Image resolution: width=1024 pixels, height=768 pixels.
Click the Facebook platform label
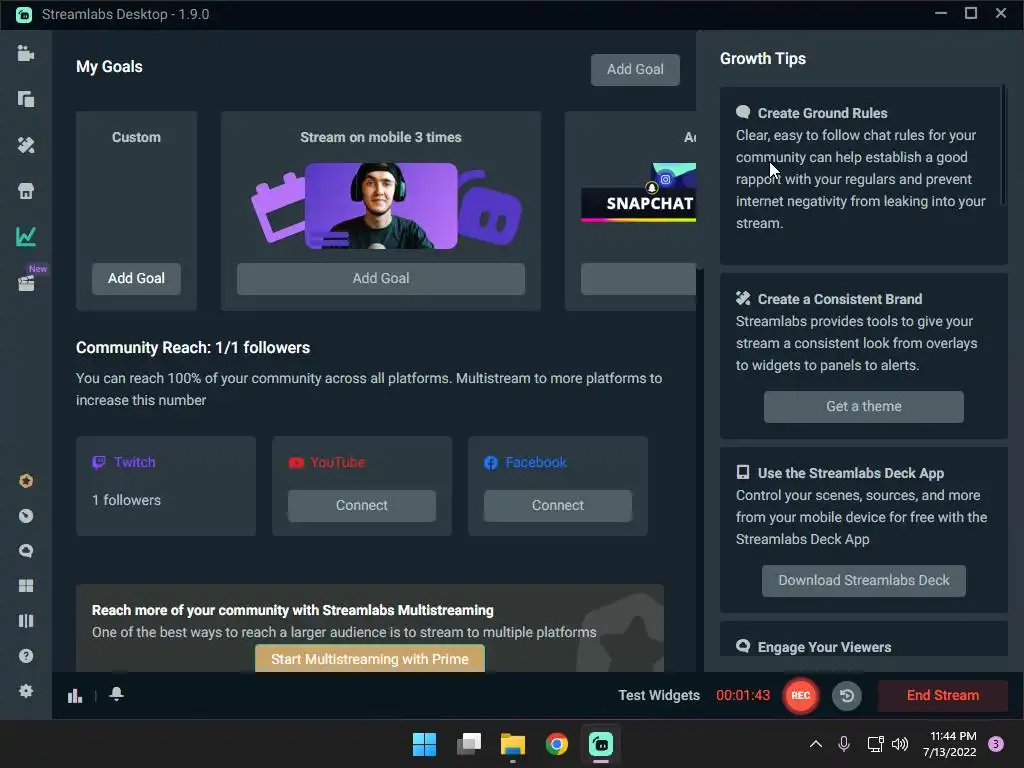click(536, 462)
